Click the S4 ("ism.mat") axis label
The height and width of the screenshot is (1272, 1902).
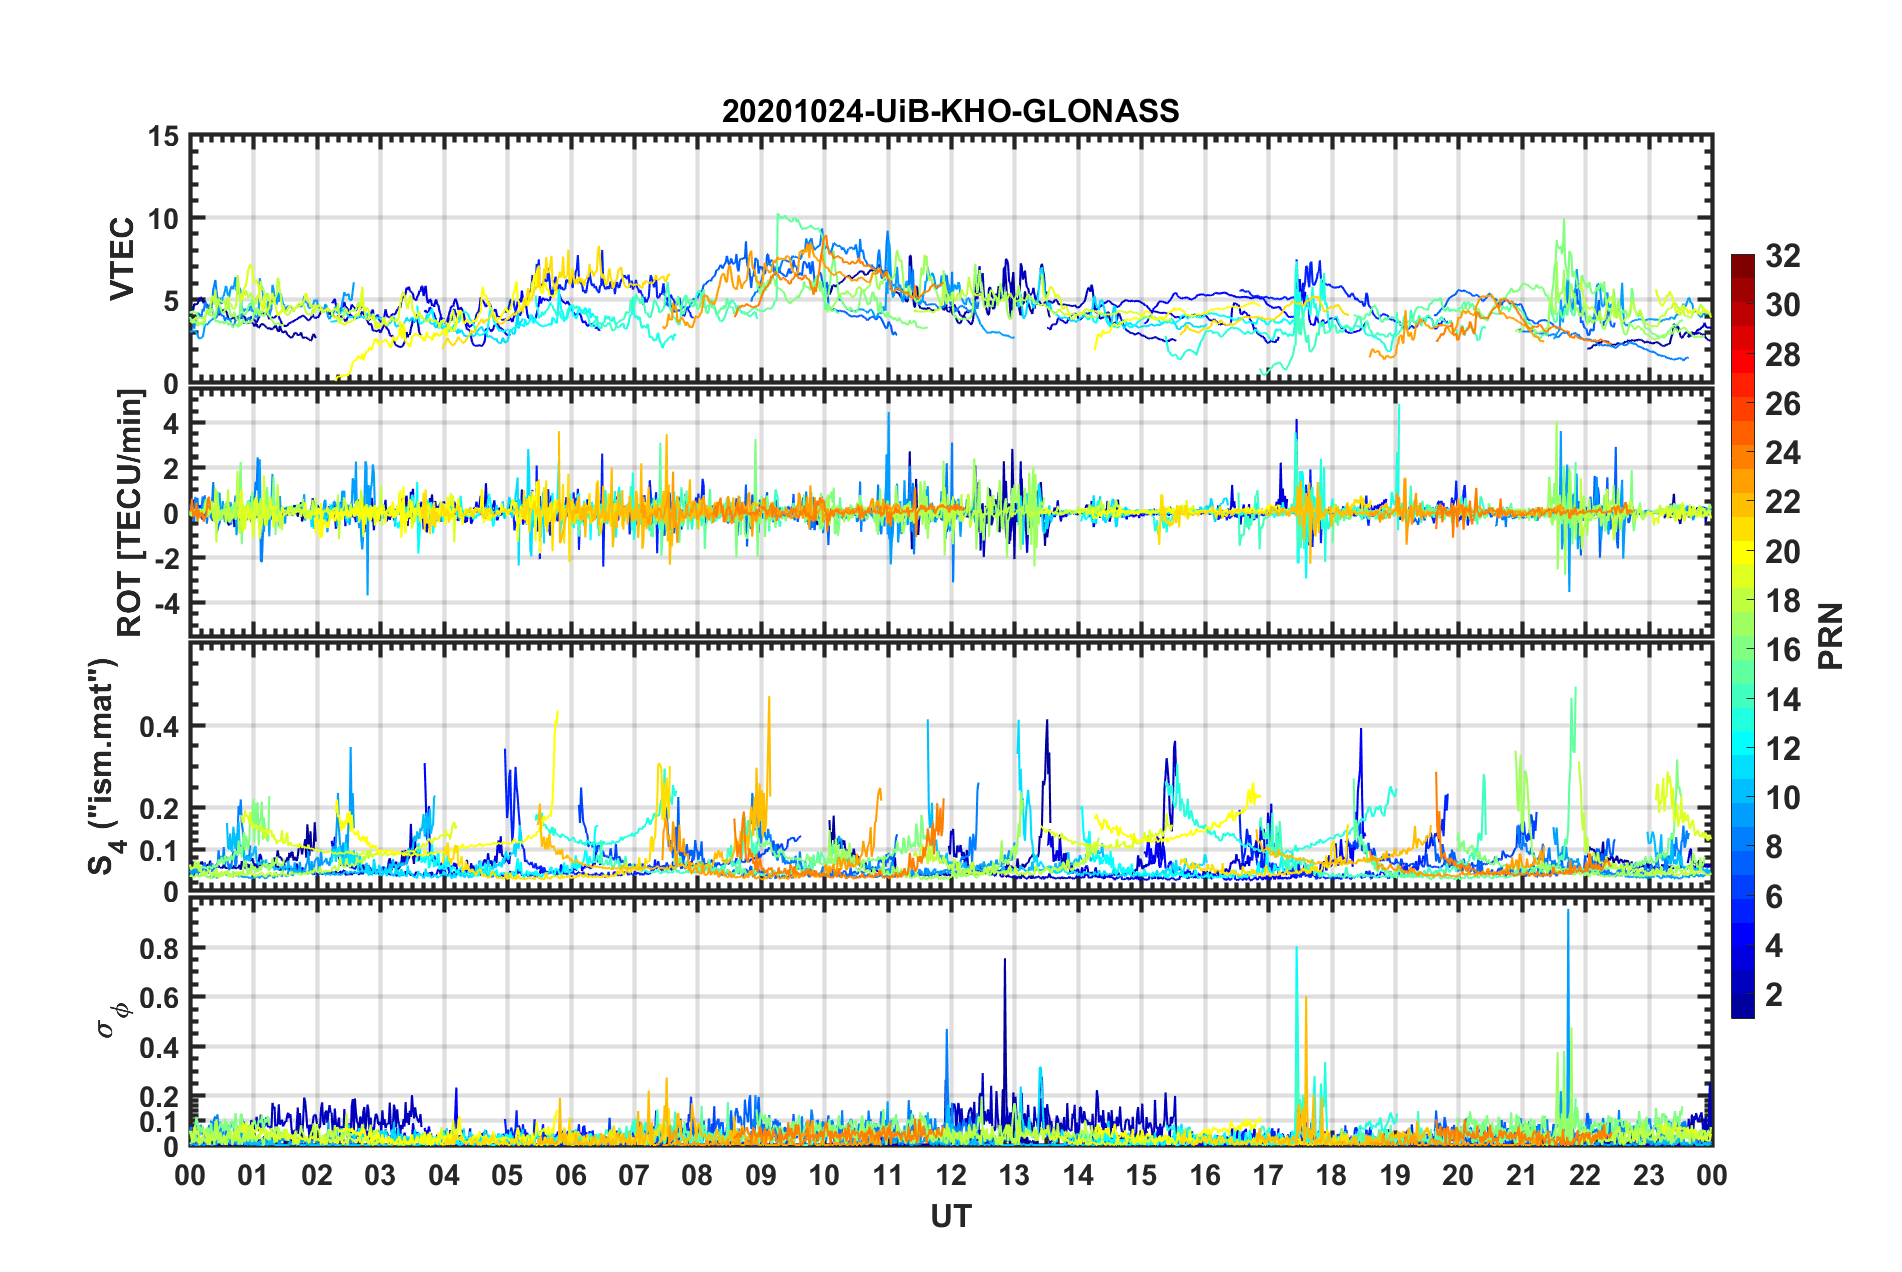[x=105, y=766]
